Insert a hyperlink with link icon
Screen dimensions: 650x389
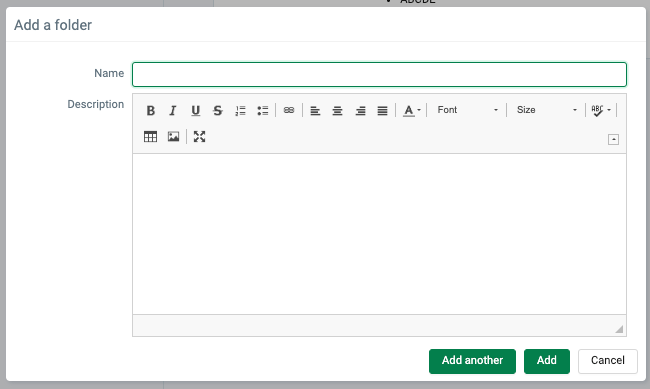[x=289, y=110]
